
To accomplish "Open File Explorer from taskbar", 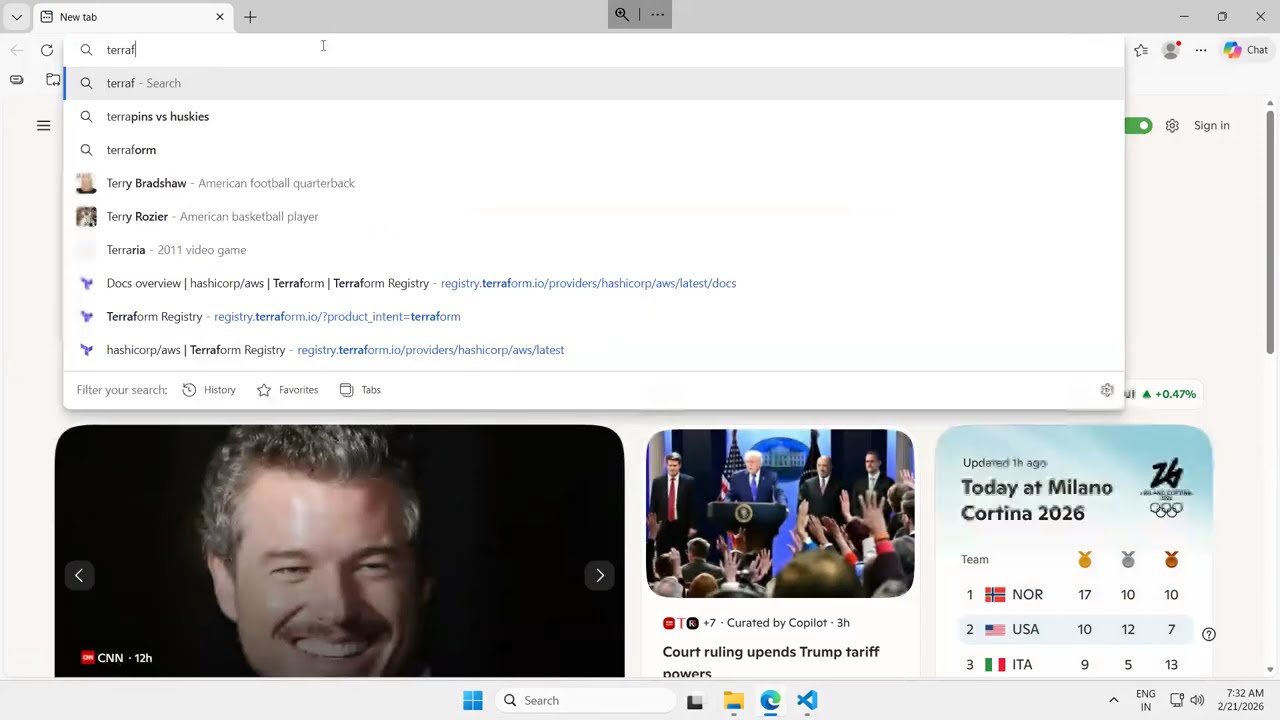I will tap(733, 701).
